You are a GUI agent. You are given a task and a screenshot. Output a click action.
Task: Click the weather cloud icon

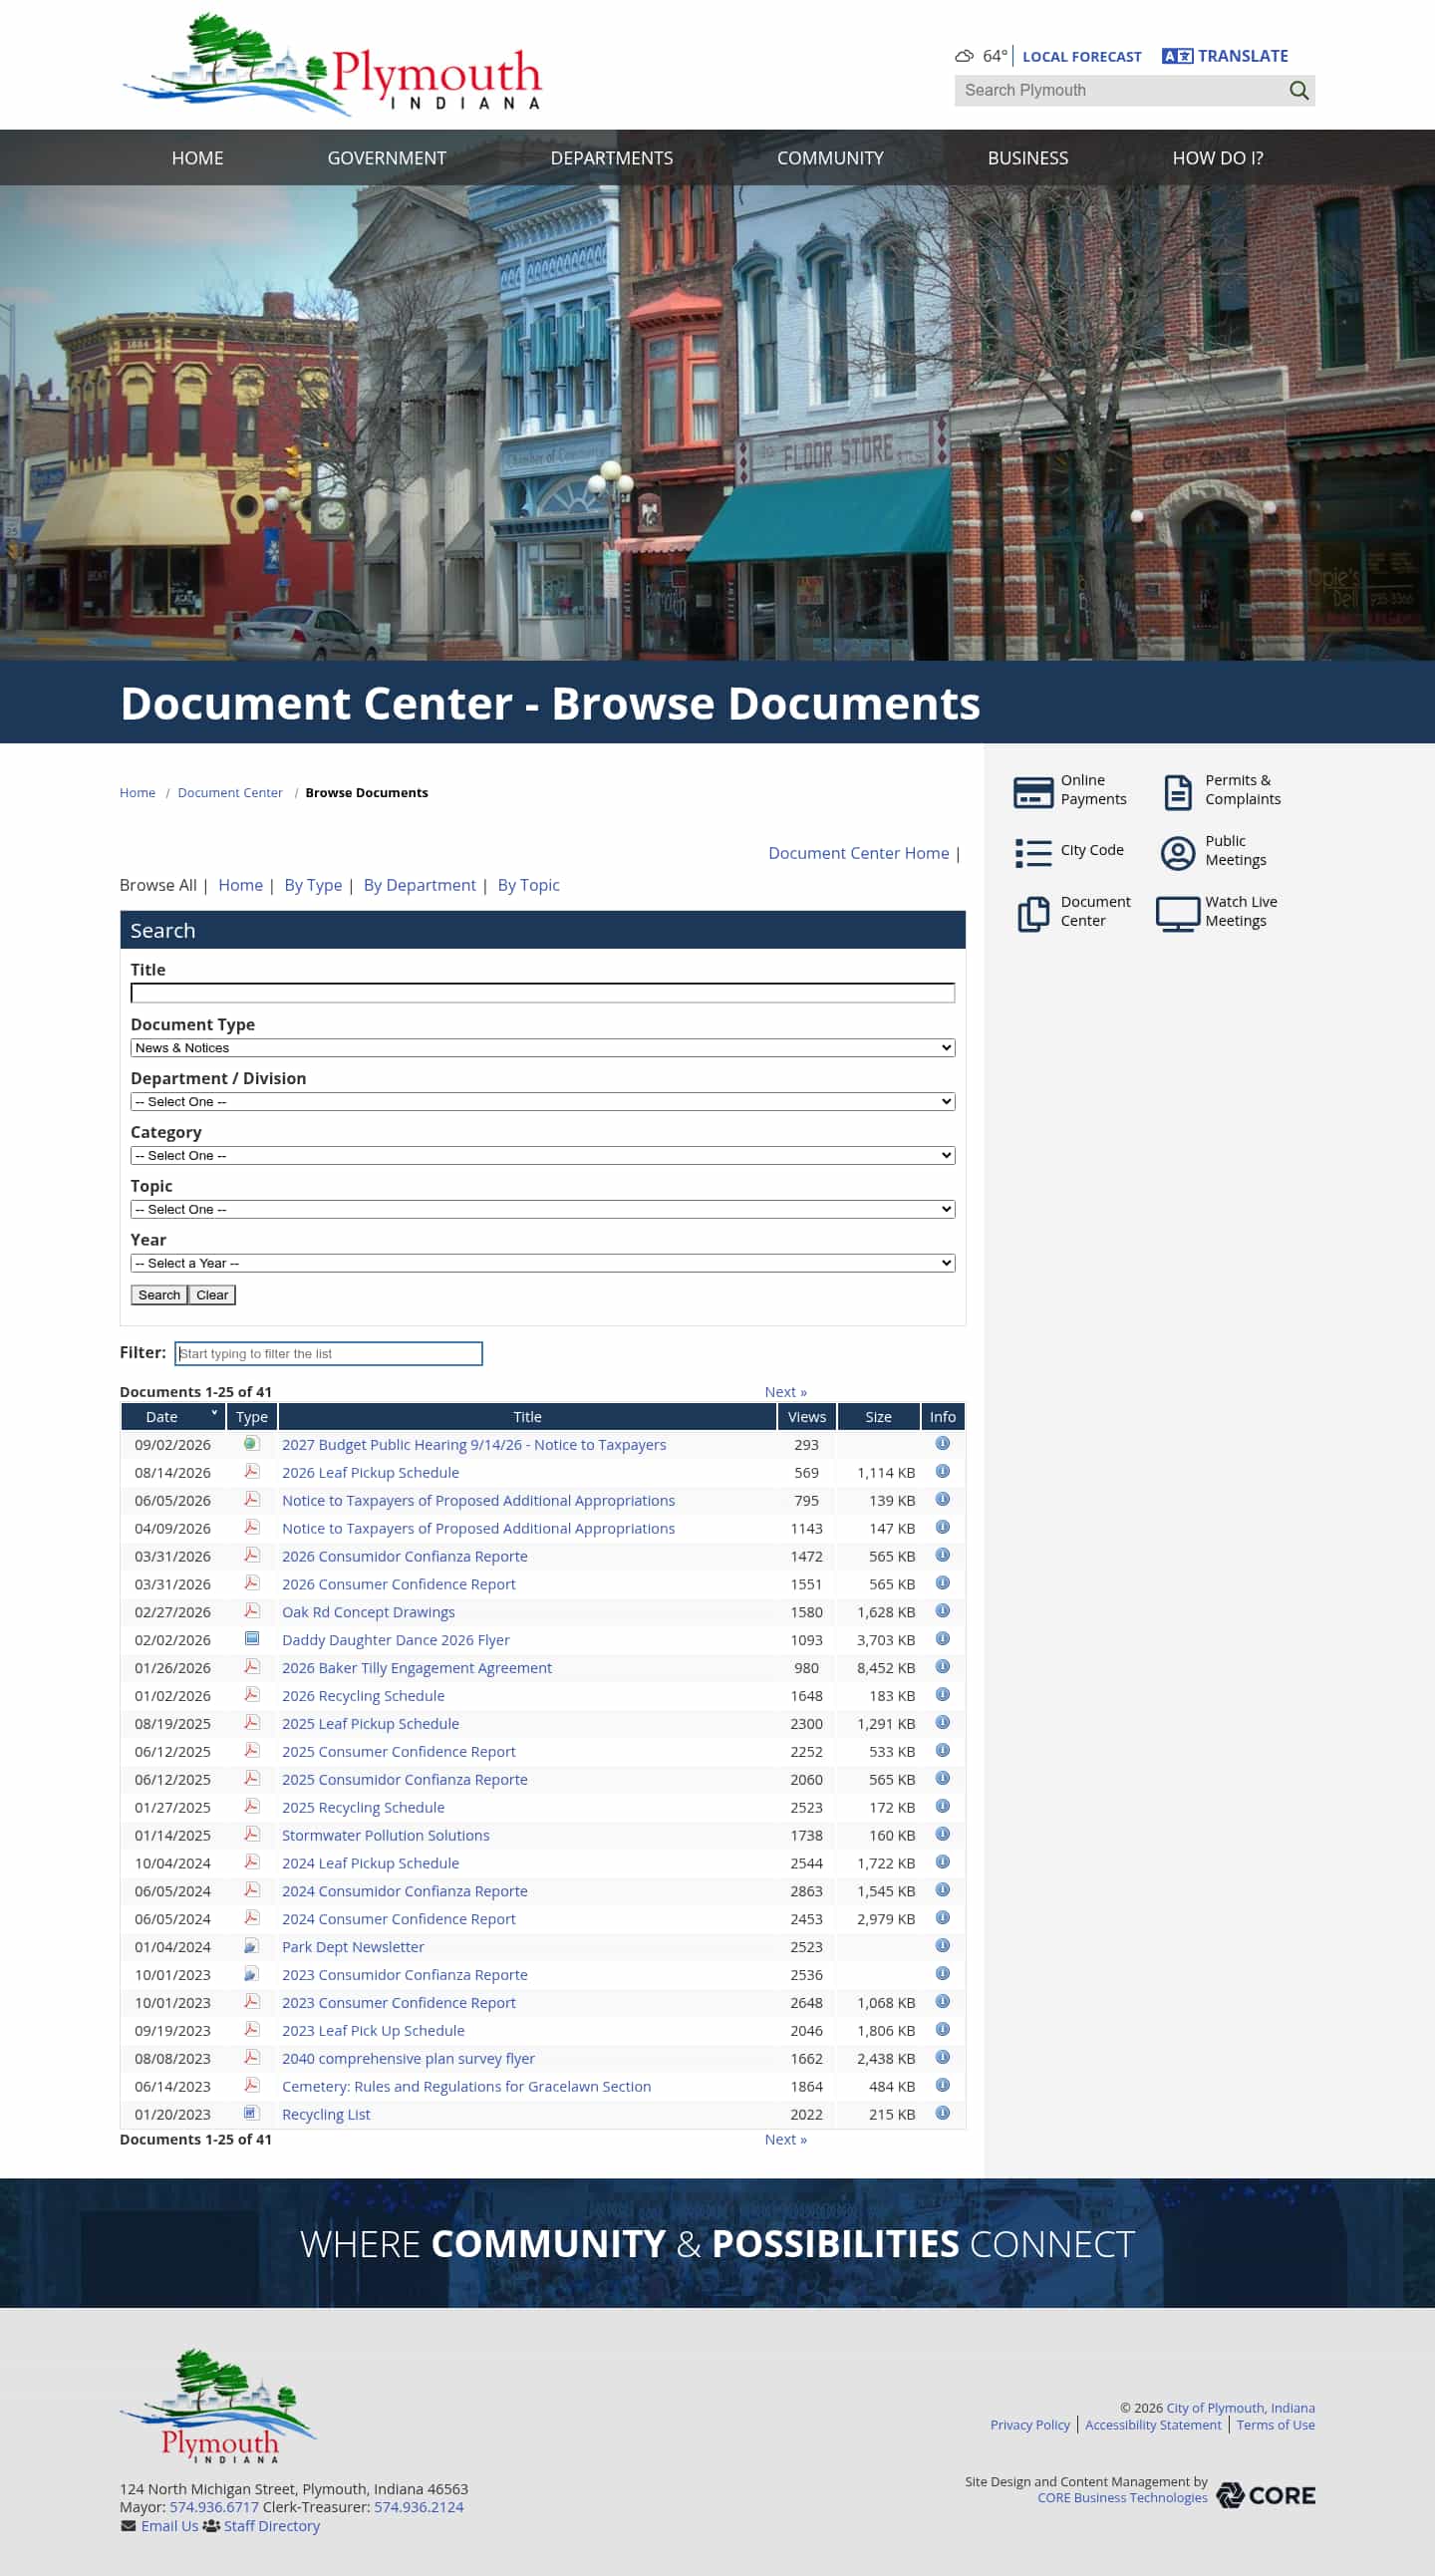tap(964, 56)
